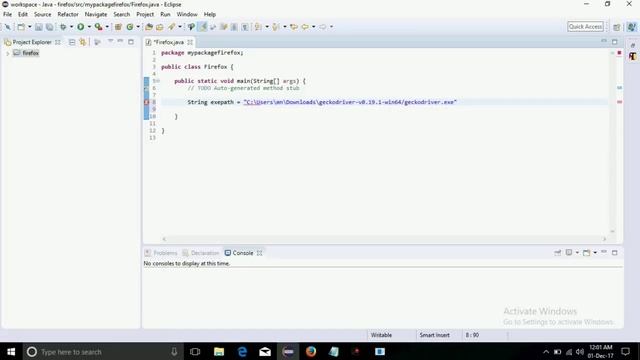Open the Forward history dropdown arrow

click(331, 27)
